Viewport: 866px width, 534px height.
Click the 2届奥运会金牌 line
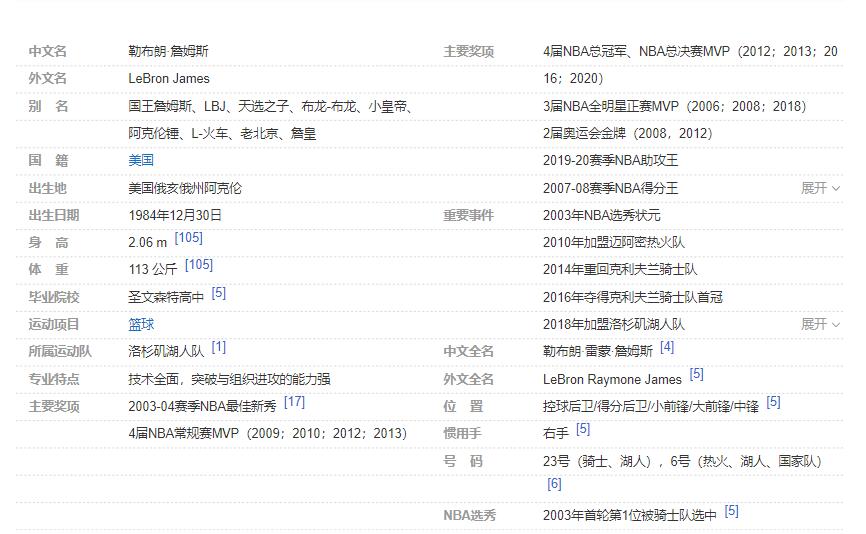628,133
